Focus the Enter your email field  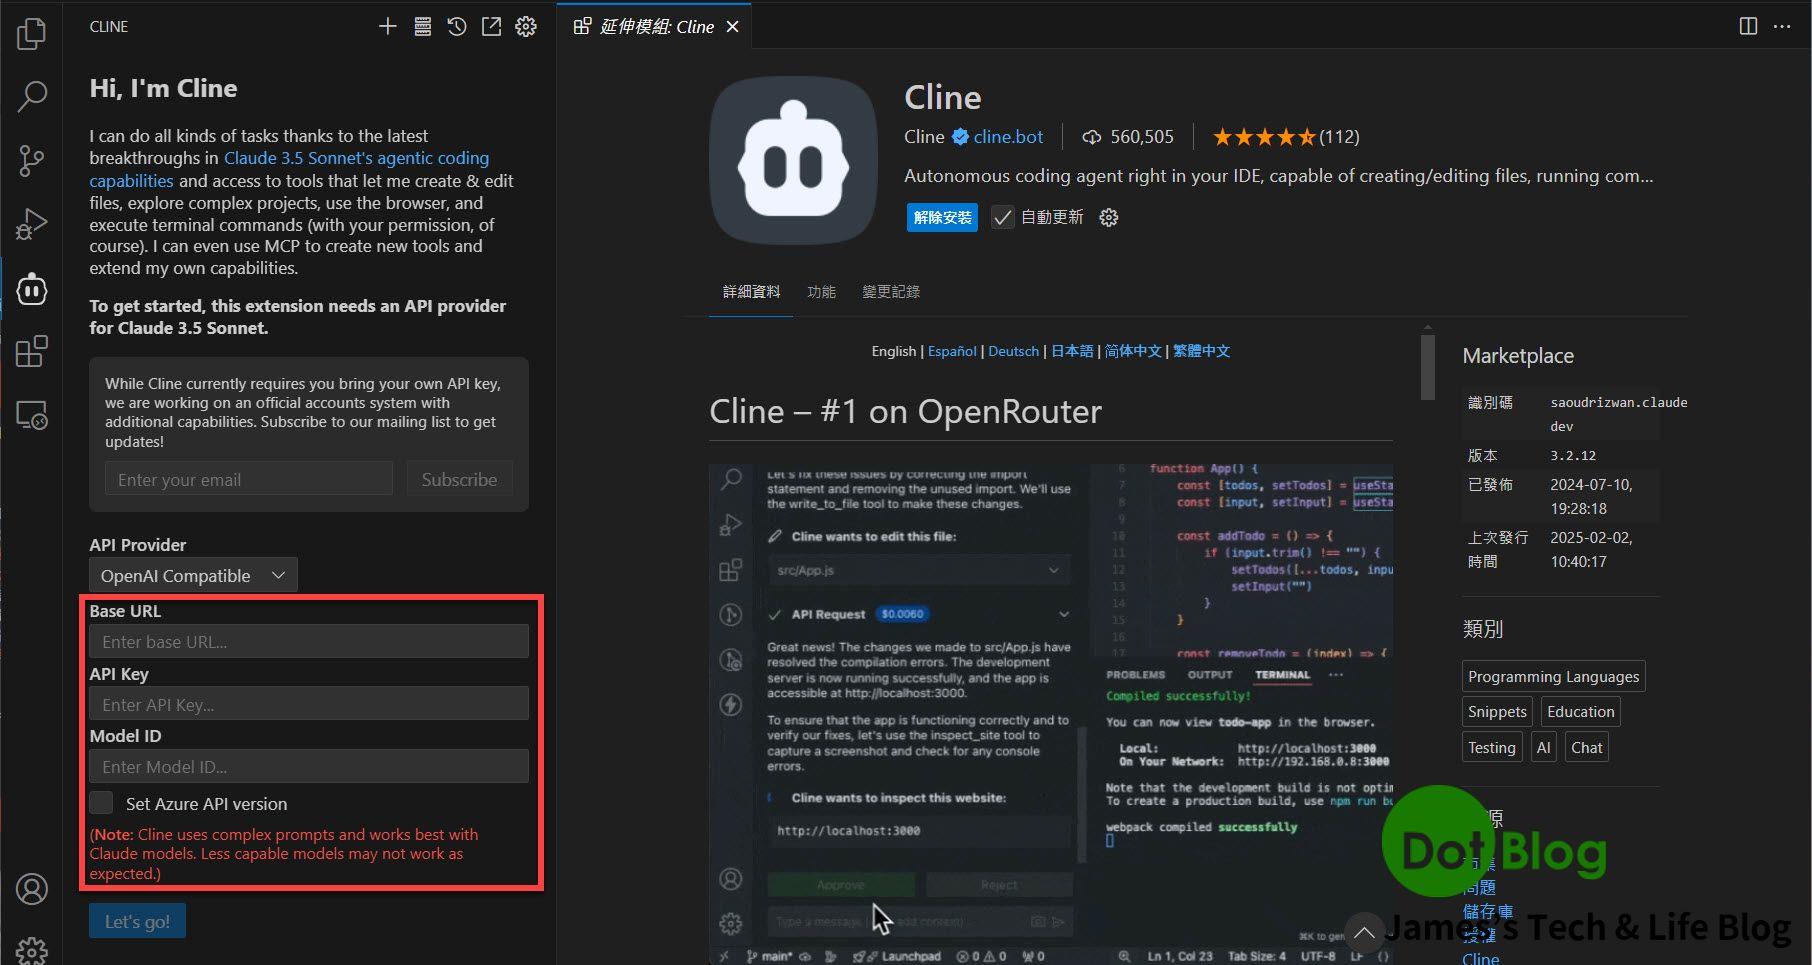coord(249,479)
